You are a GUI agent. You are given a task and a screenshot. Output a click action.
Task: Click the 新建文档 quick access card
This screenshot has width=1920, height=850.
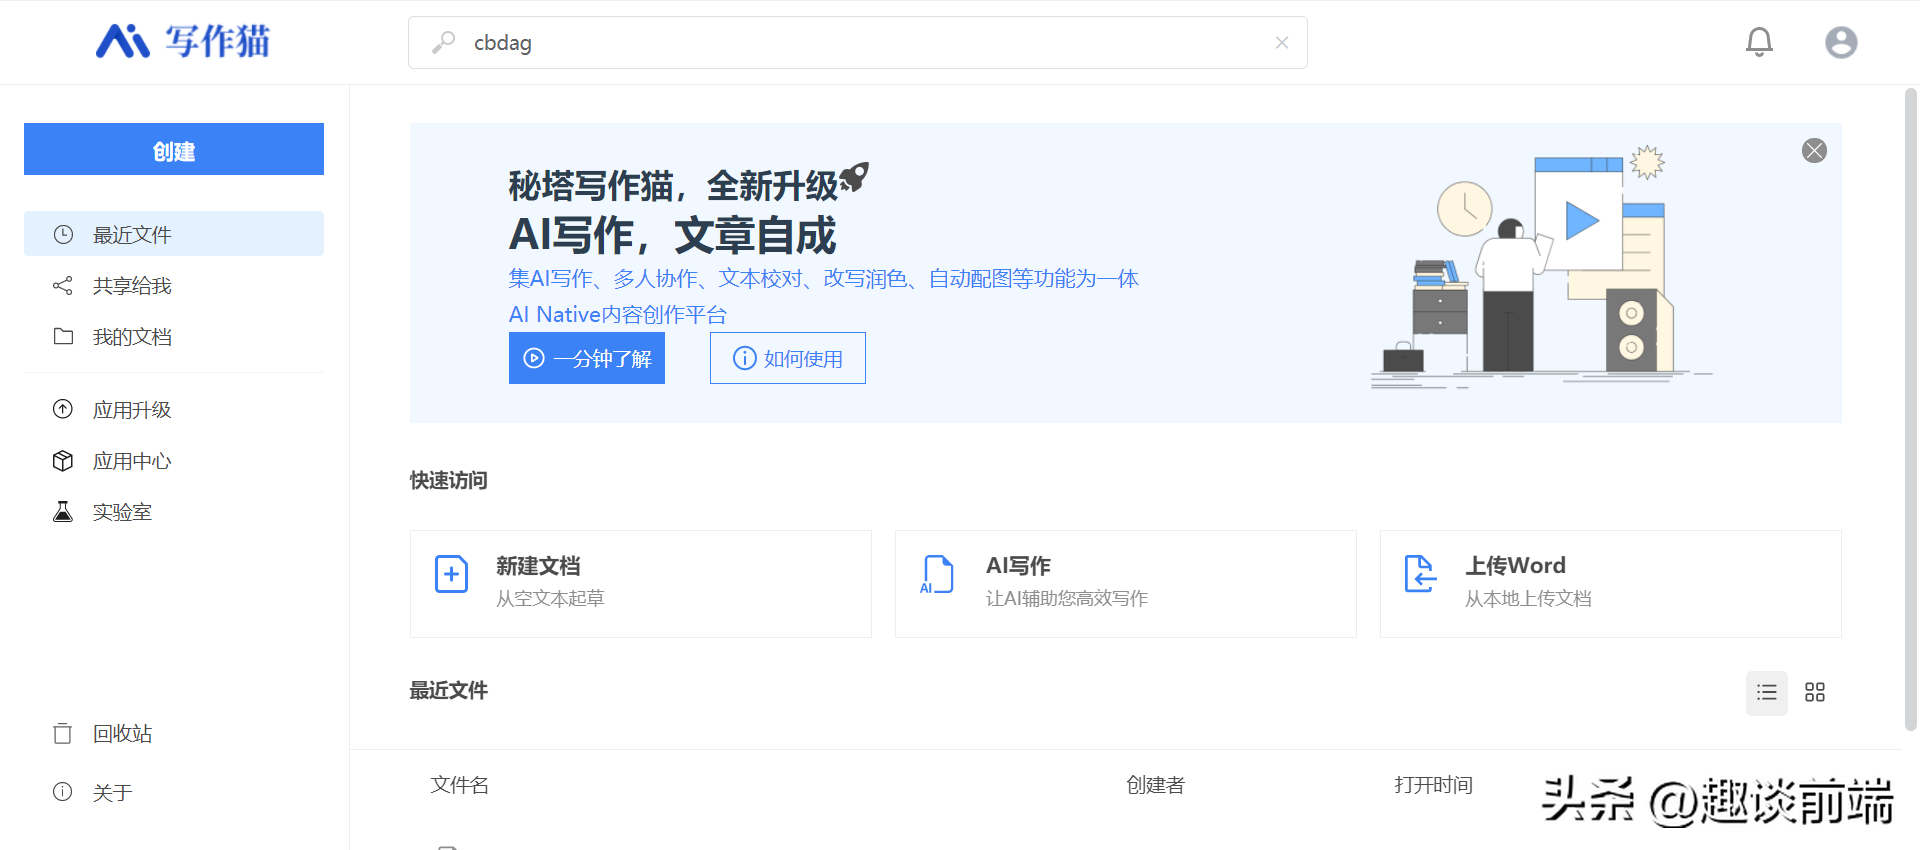[x=641, y=584]
